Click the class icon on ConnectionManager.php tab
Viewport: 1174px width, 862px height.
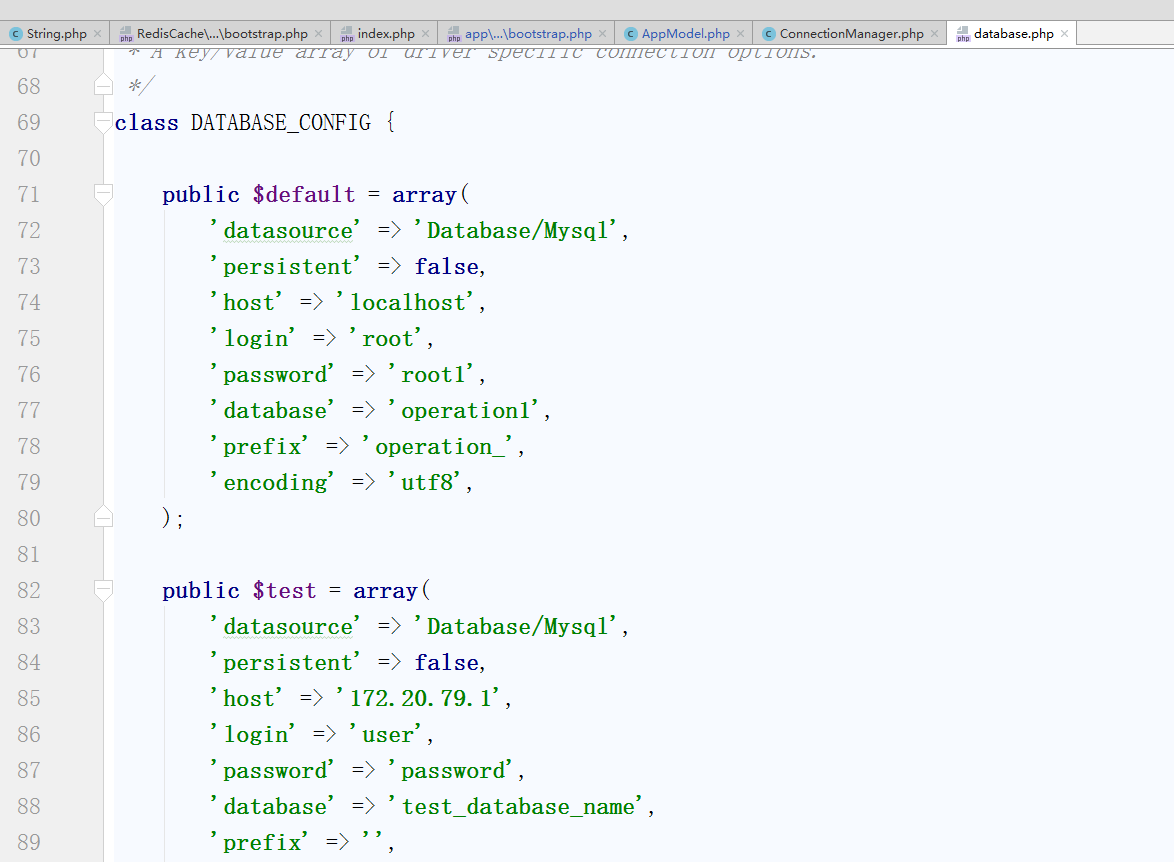[768, 34]
